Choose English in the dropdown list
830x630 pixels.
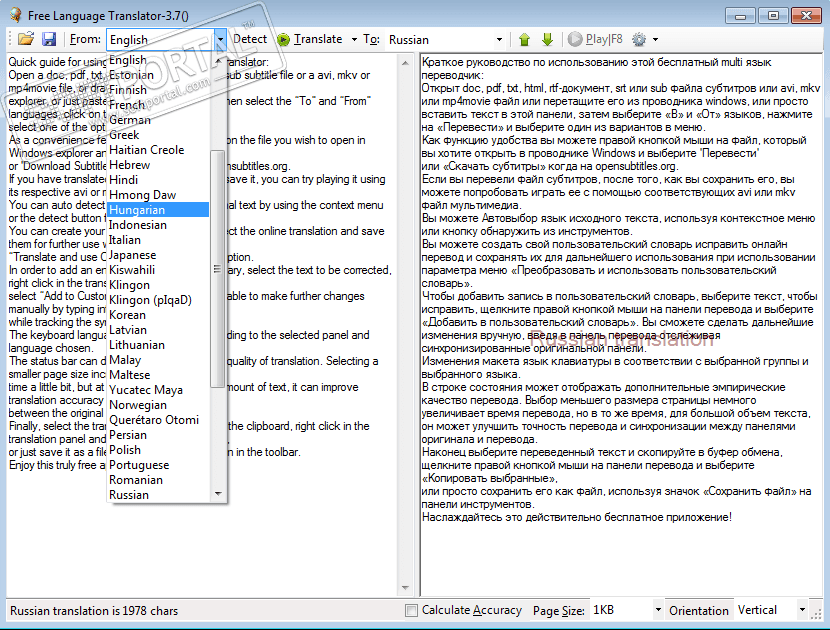(158, 60)
